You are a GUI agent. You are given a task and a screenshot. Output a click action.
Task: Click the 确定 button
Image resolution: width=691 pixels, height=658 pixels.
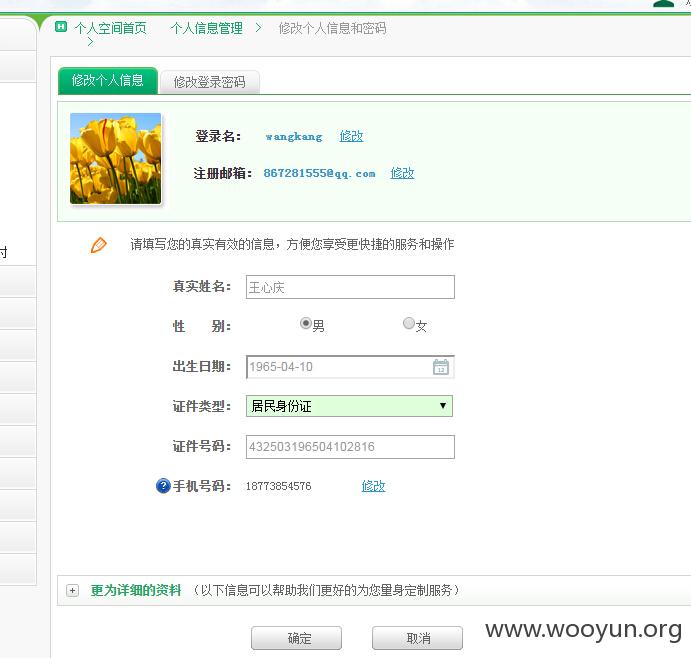click(296, 638)
